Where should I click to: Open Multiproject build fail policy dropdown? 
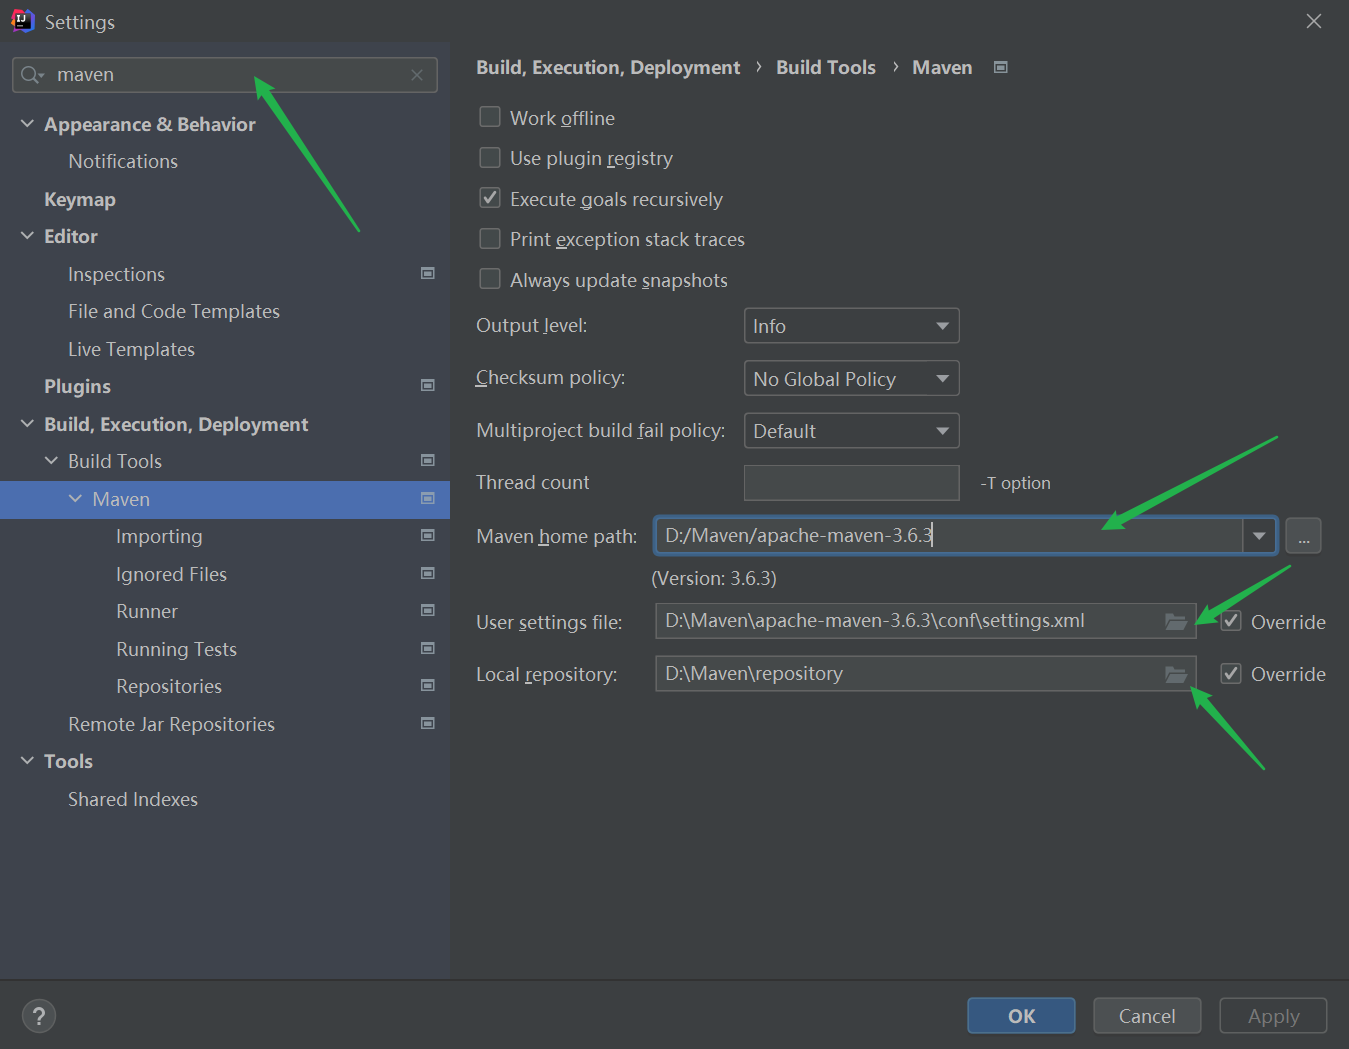coord(851,431)
